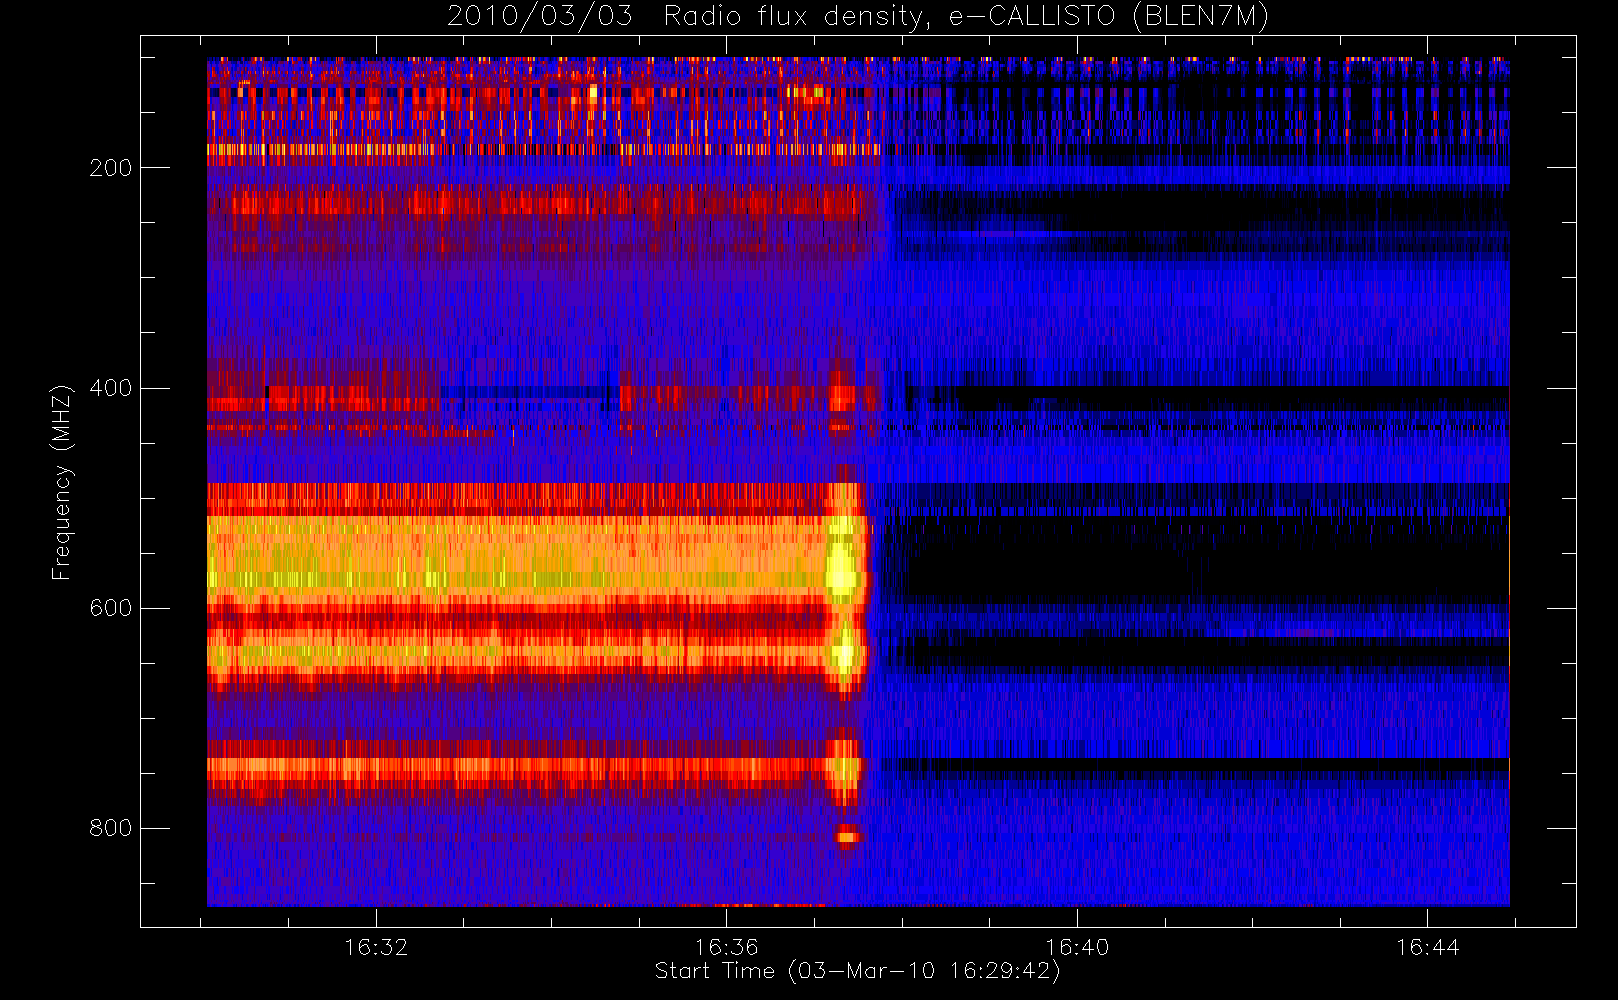Click the 800 MHz frequency axis label
Image resolution: width=1618 pixels, height=1000 pixels.
coord(110,828)
